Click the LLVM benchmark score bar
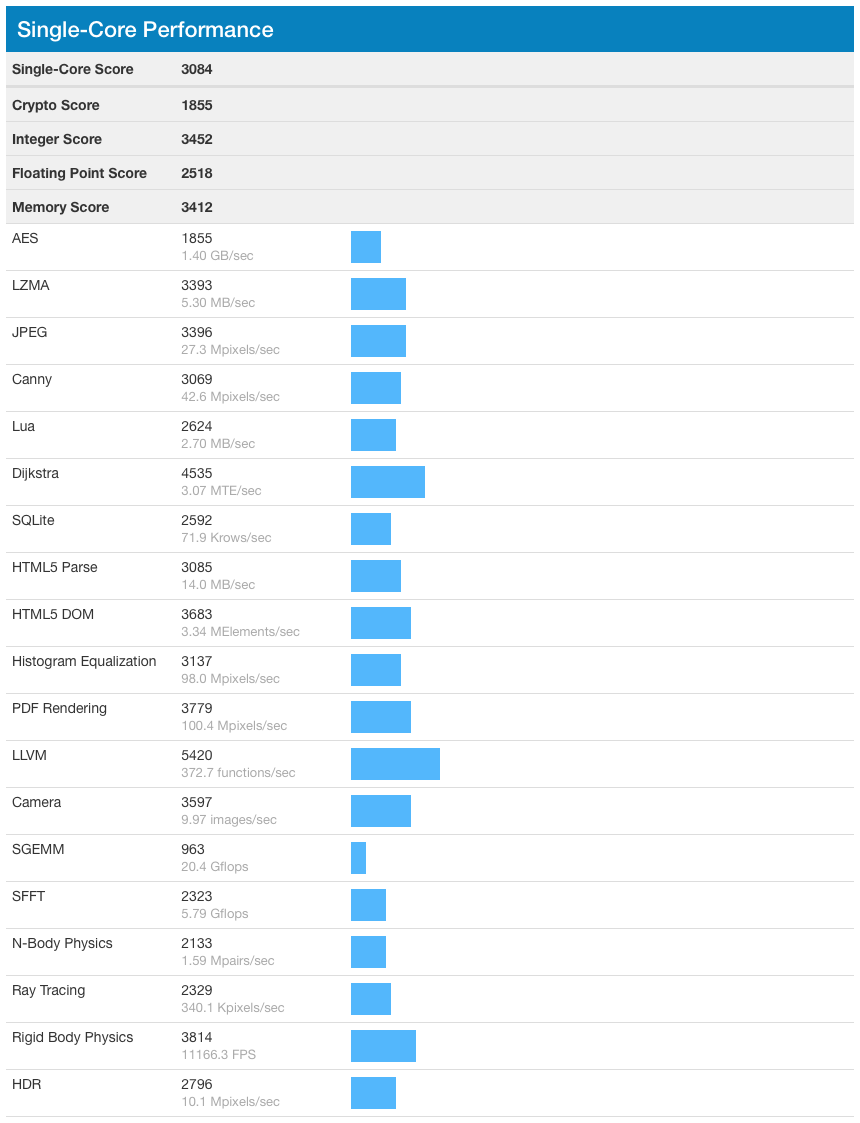Image resolution: width=860 pixels, height=1123 pixels. coord(395,764)
